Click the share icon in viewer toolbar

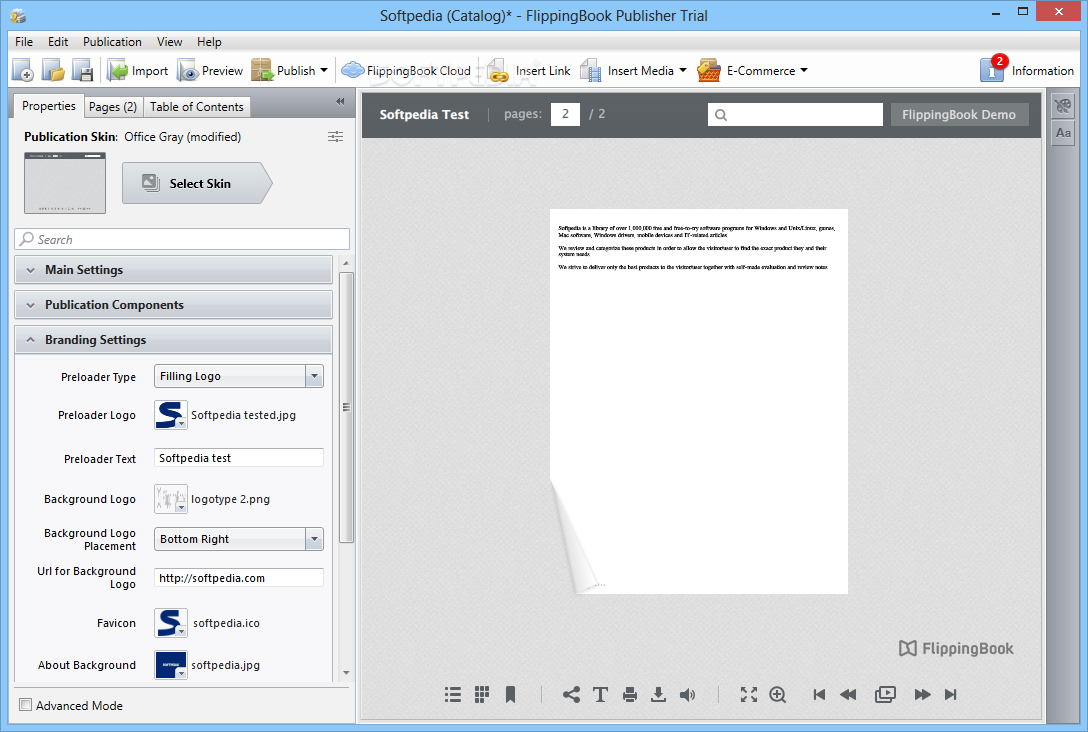coord(571,695)
